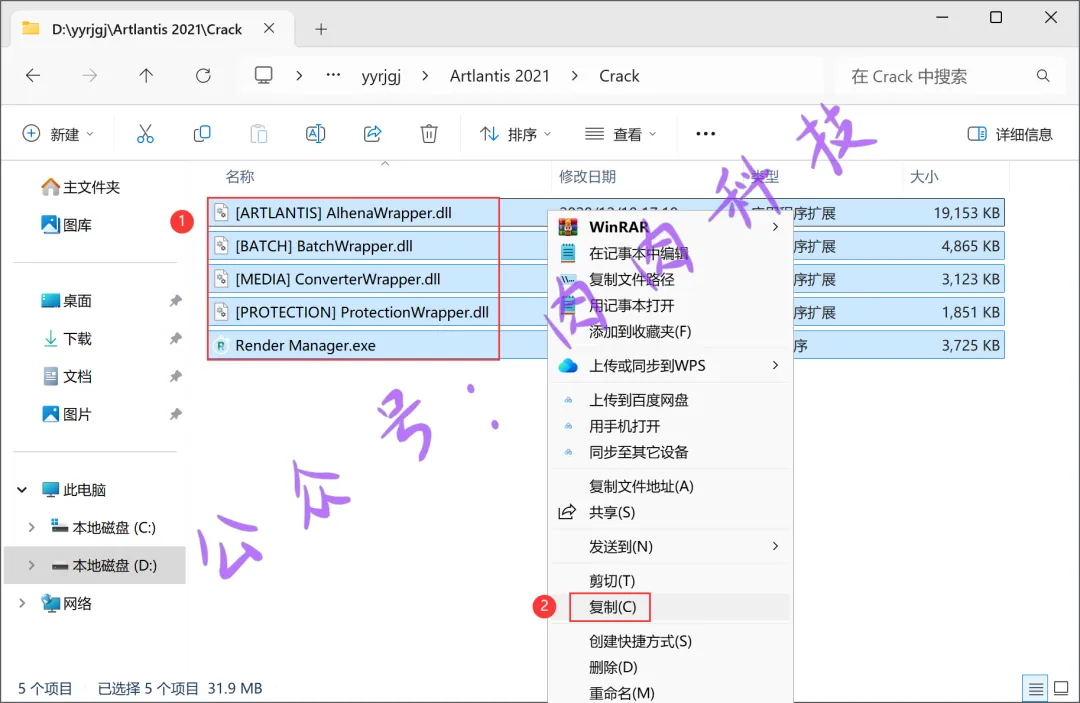This screenshot has width=1080, height=703.
Task: Click the Cut scissors icon in toolbar
Action: (x=145, y=134)
